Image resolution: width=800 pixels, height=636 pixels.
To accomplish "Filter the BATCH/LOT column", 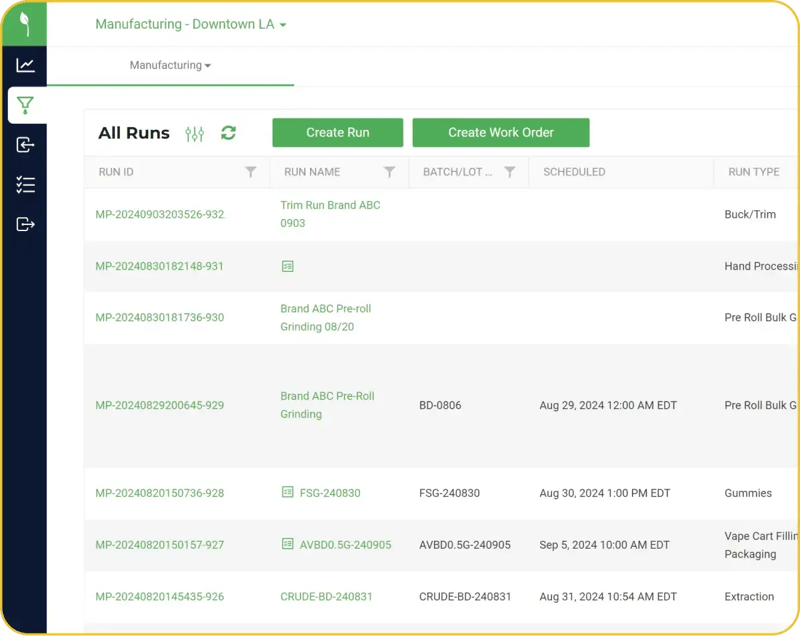I will click(x=509, y=172).
